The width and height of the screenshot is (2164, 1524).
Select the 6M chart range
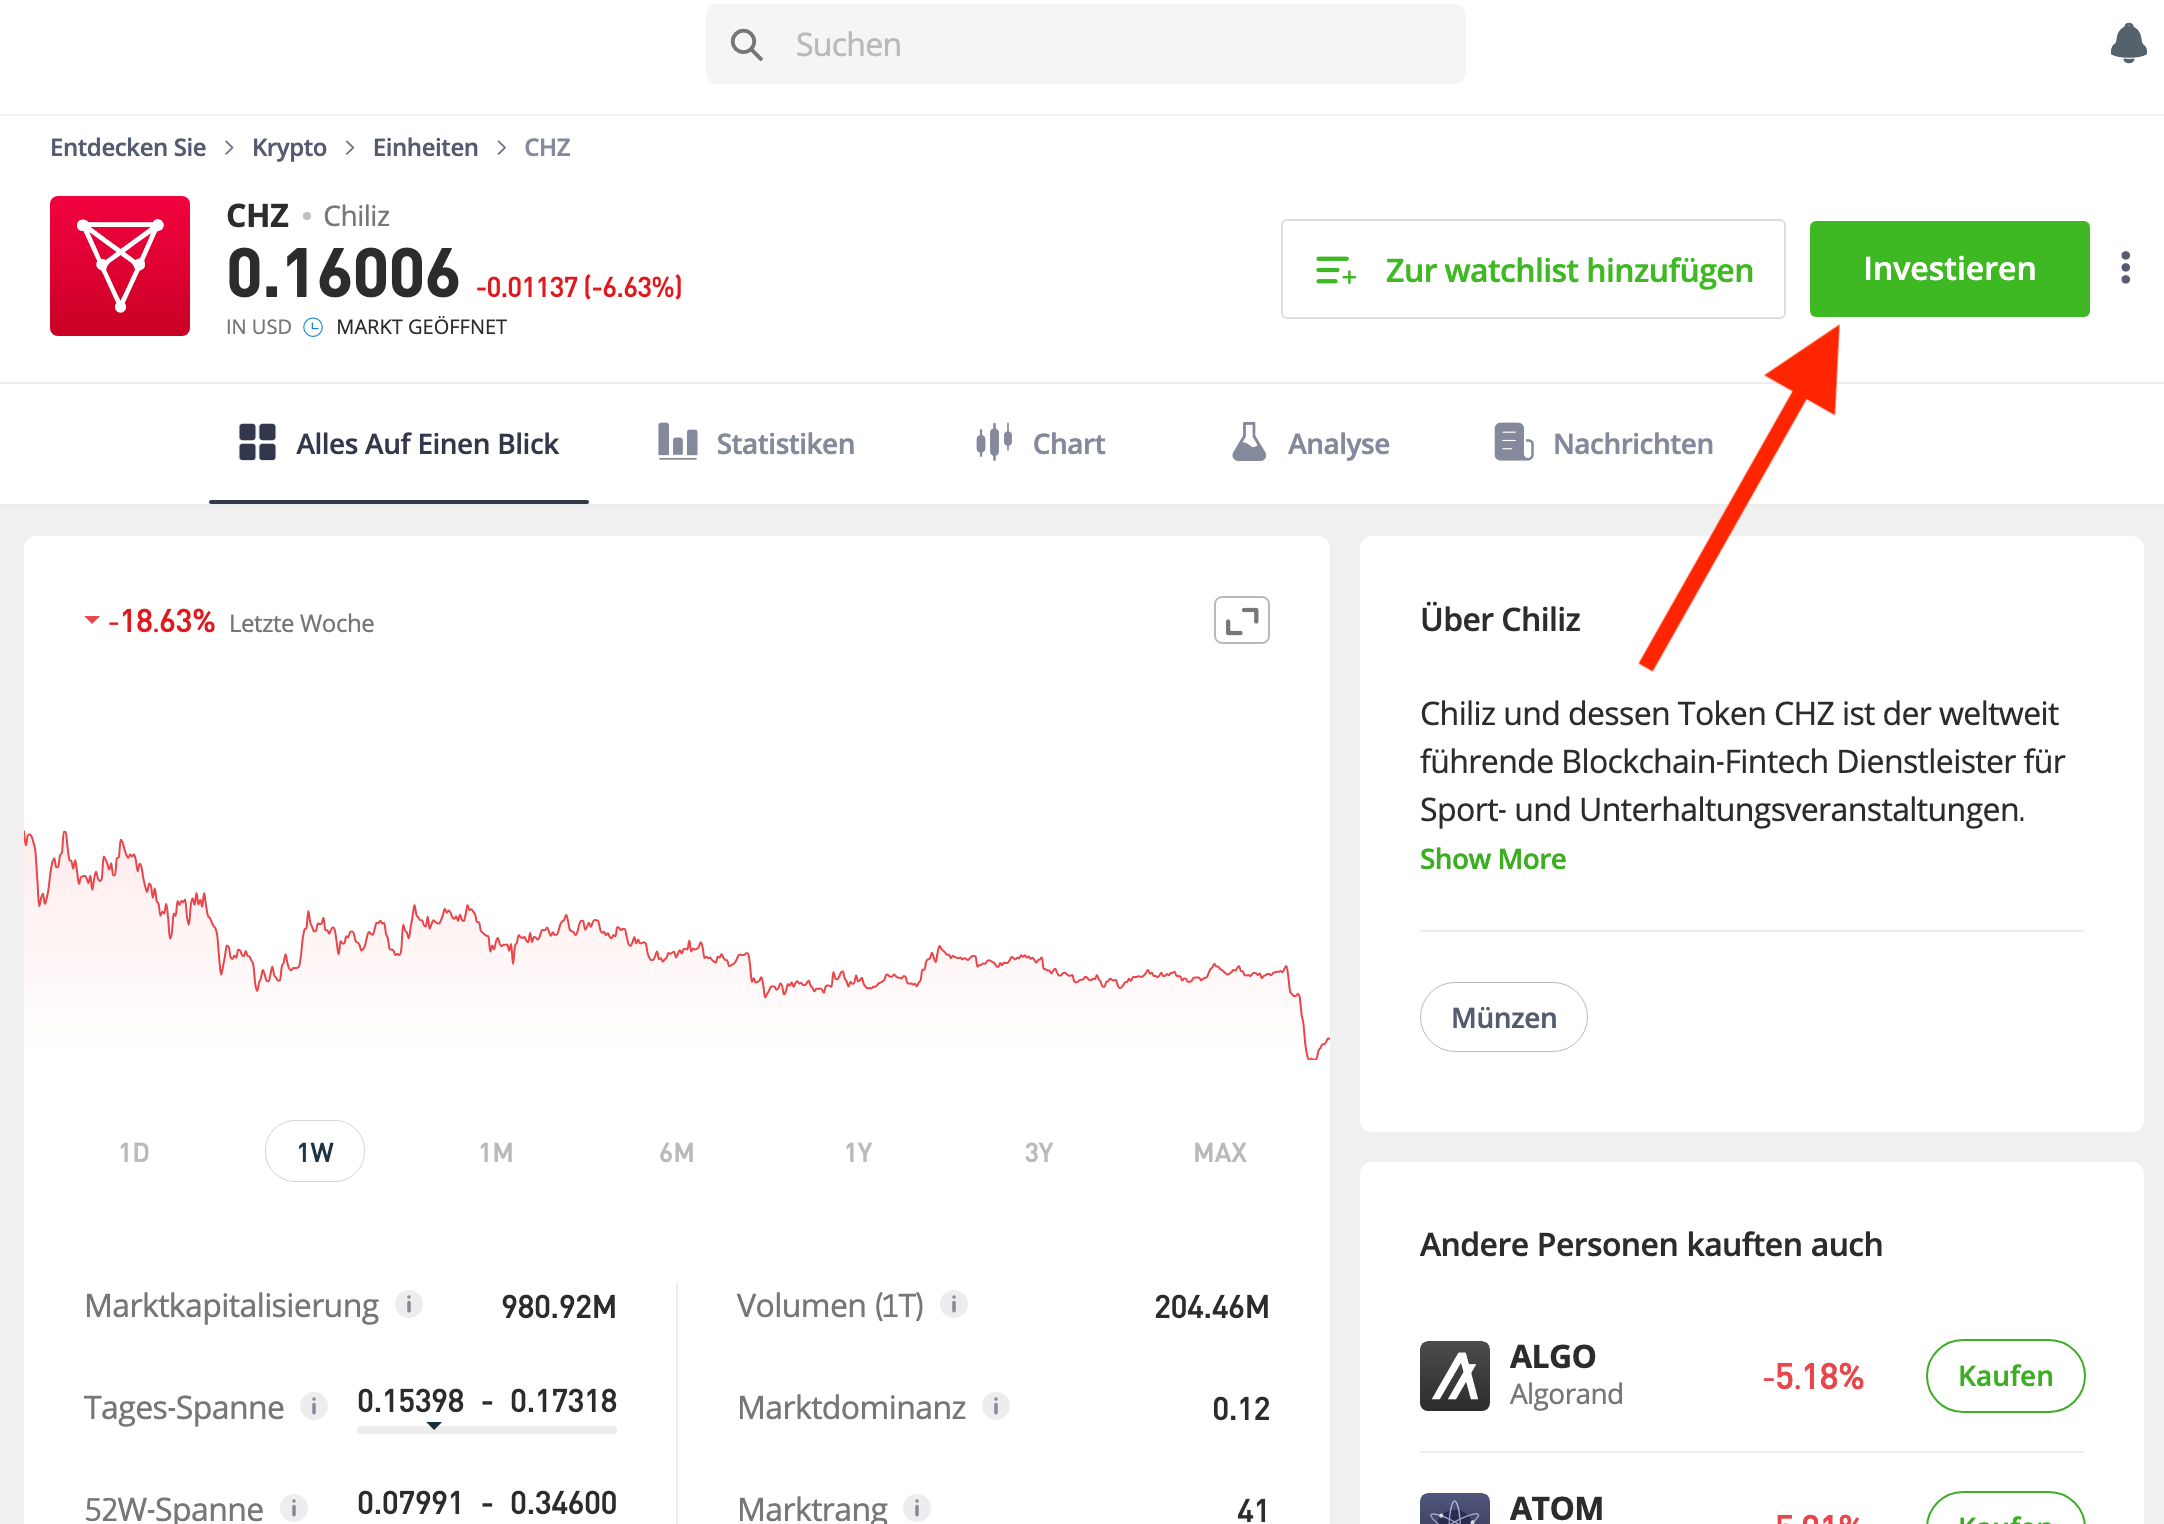click(x=677, y=1152)
